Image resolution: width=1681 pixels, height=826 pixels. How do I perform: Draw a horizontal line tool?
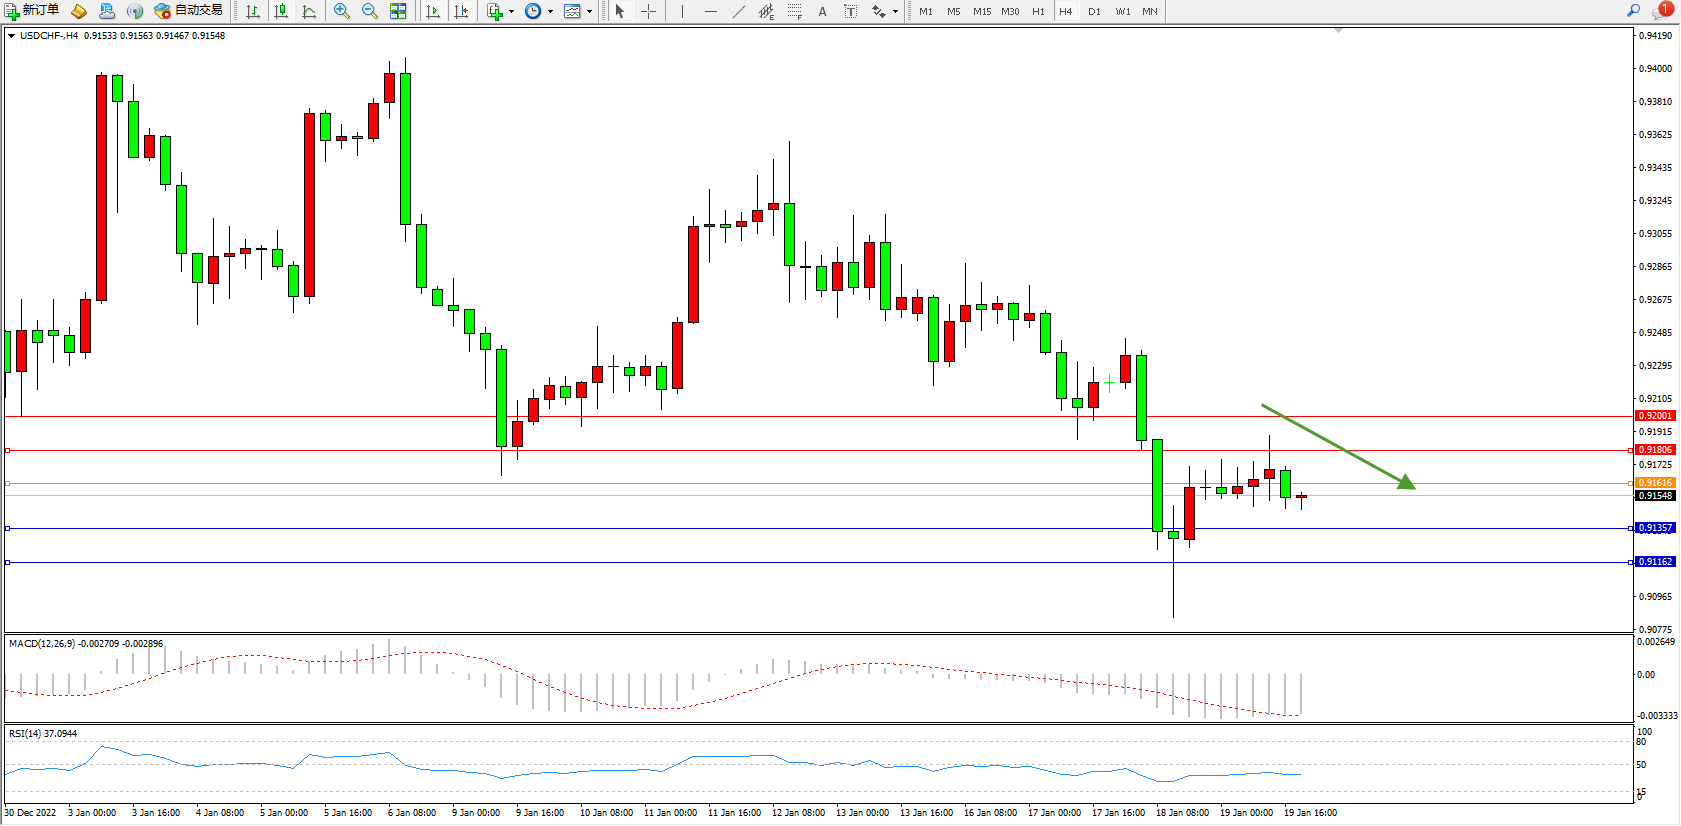point(710,11)
